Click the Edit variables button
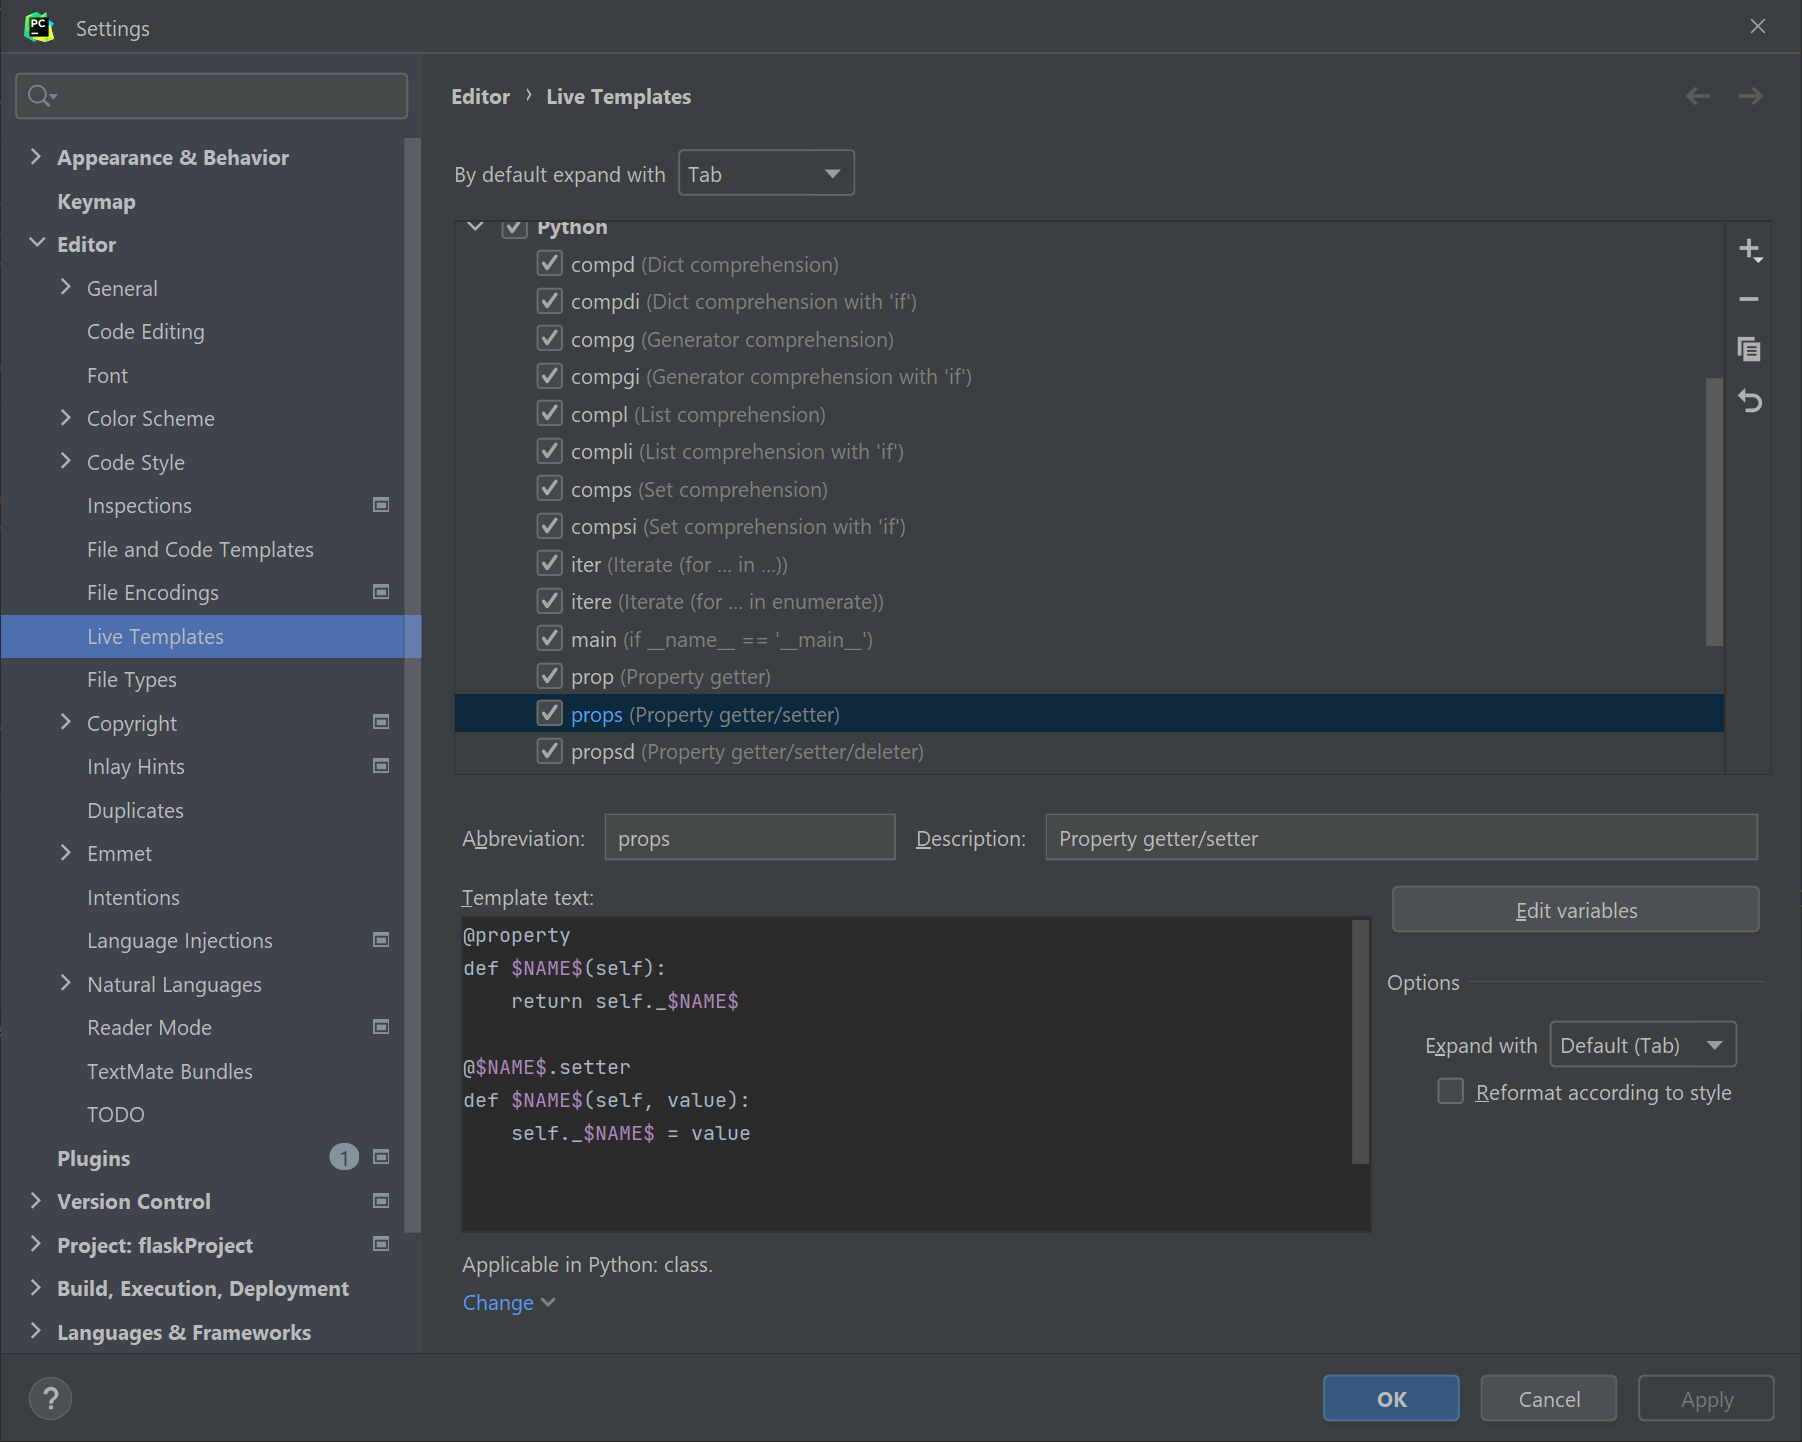The image size is (1802, 1442). [1575, 909]
